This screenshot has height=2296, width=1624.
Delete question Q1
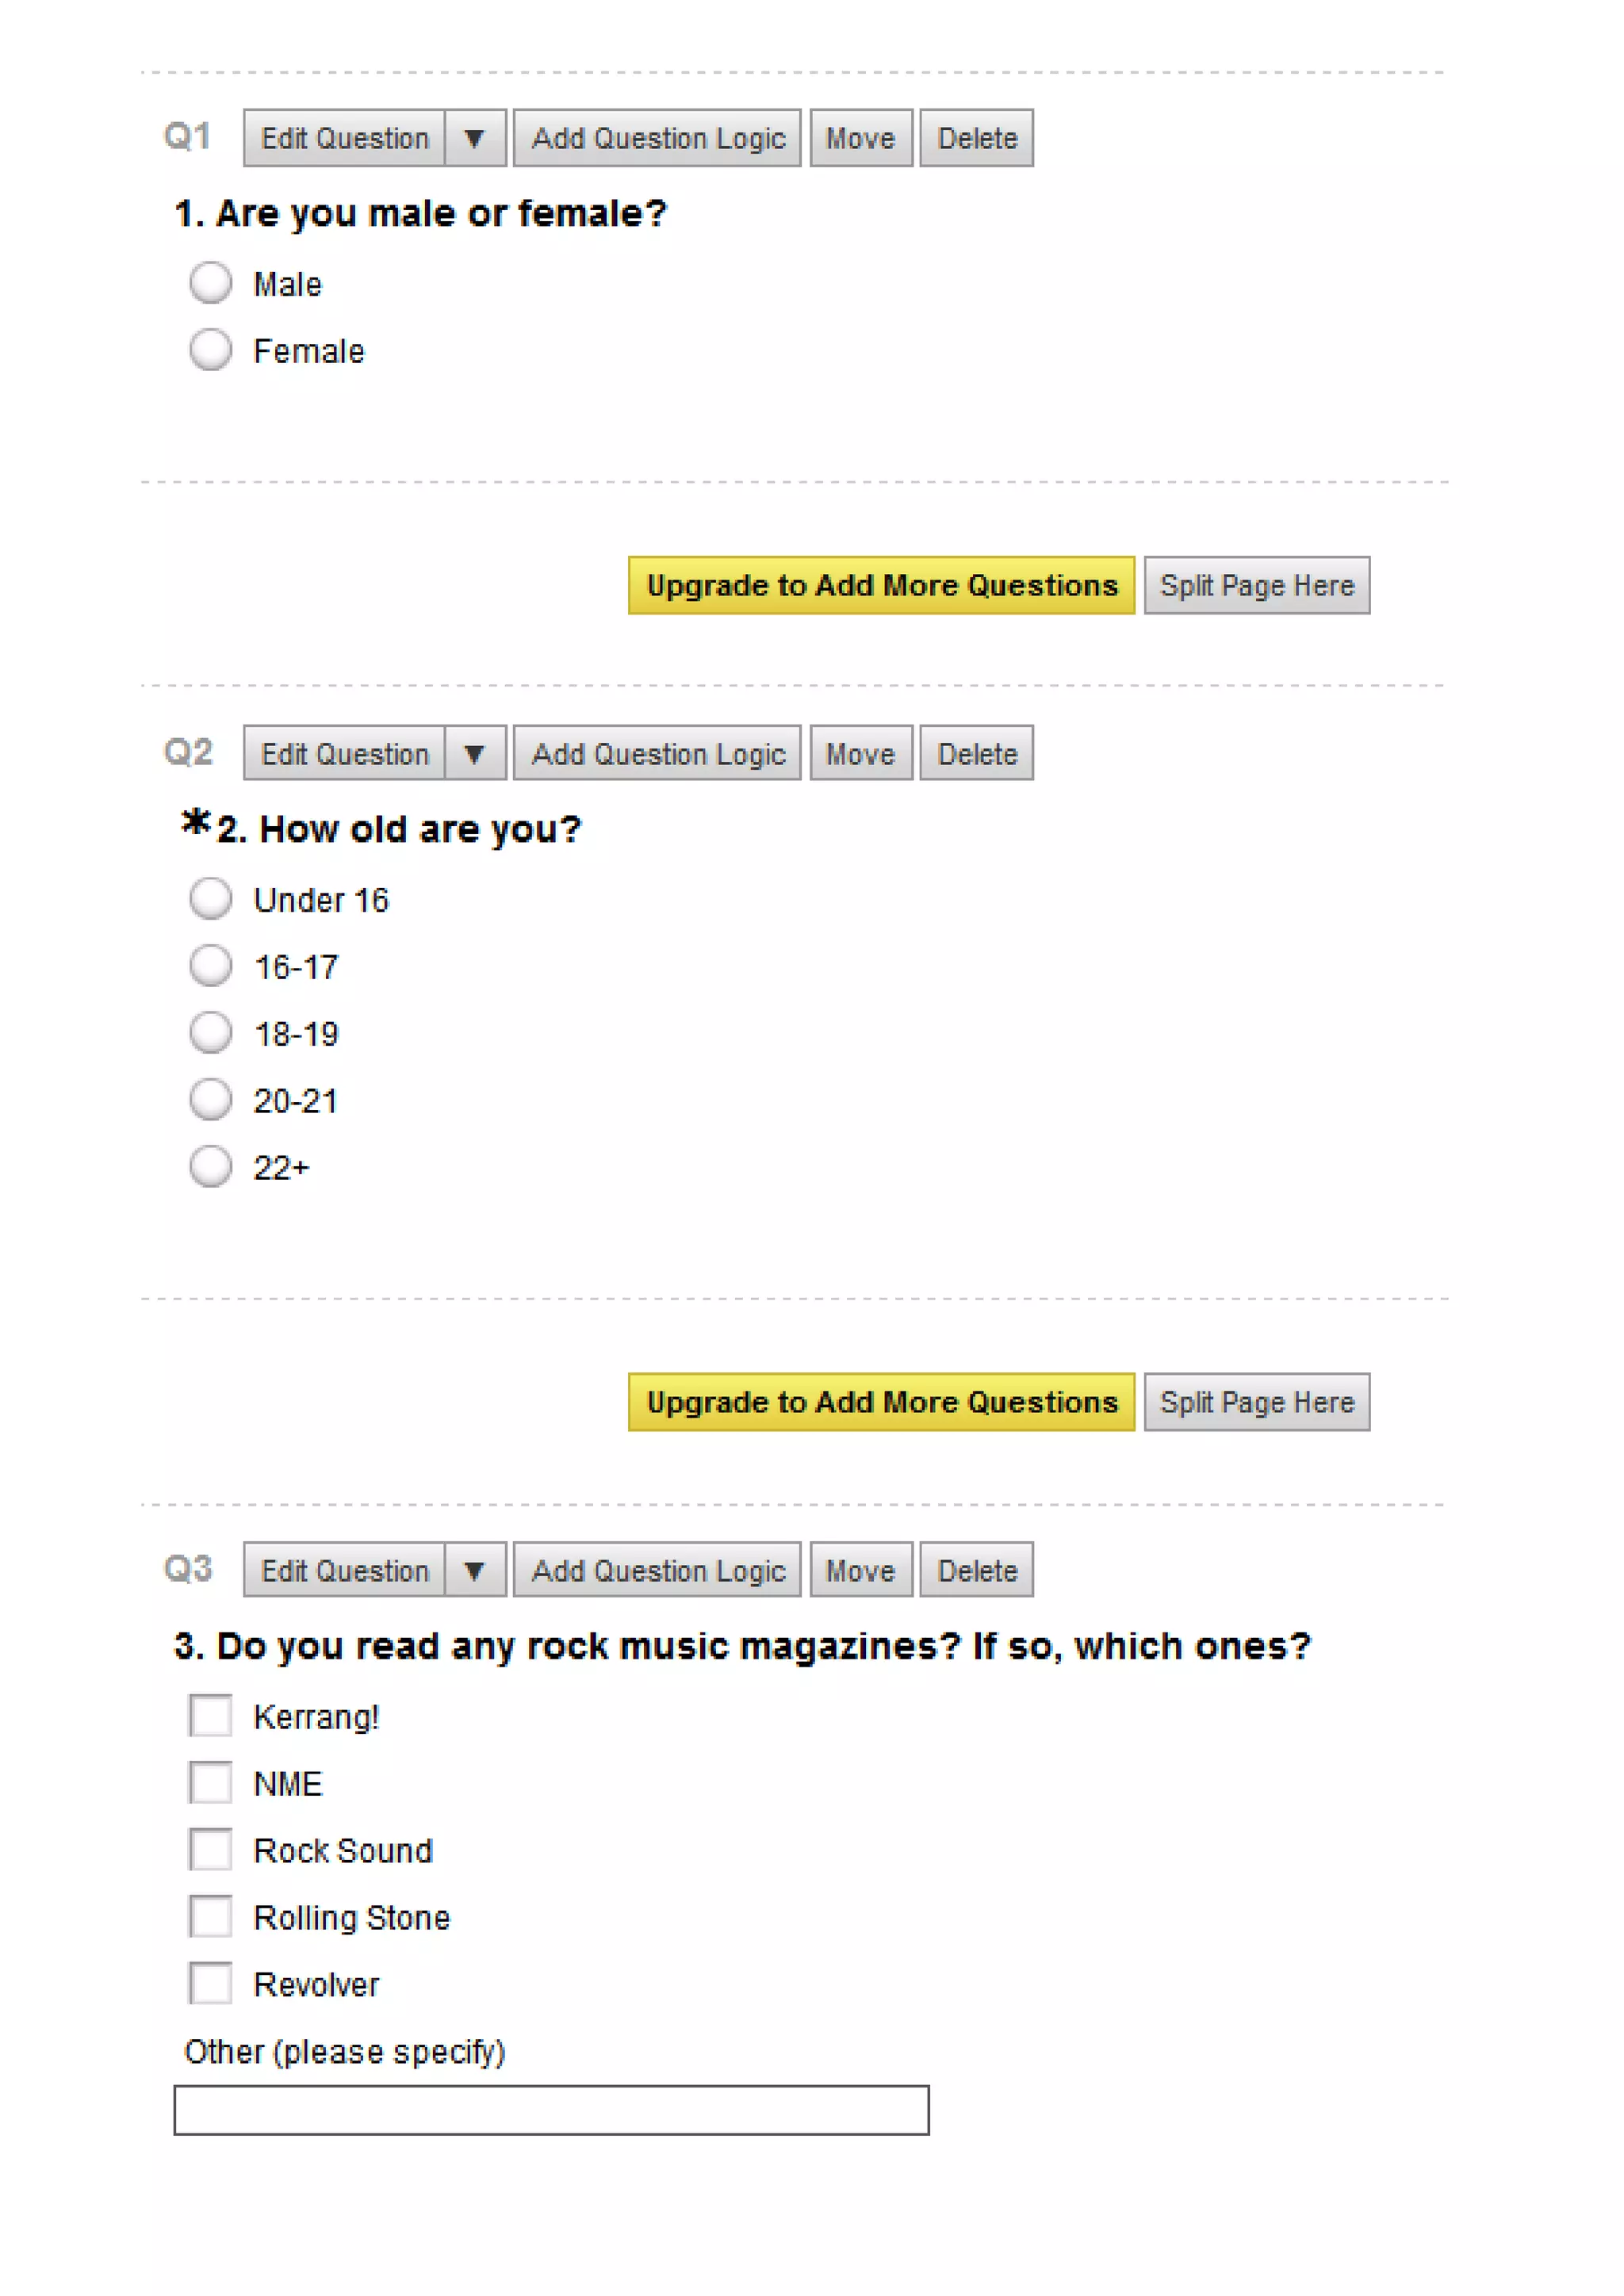click(976, 138)
